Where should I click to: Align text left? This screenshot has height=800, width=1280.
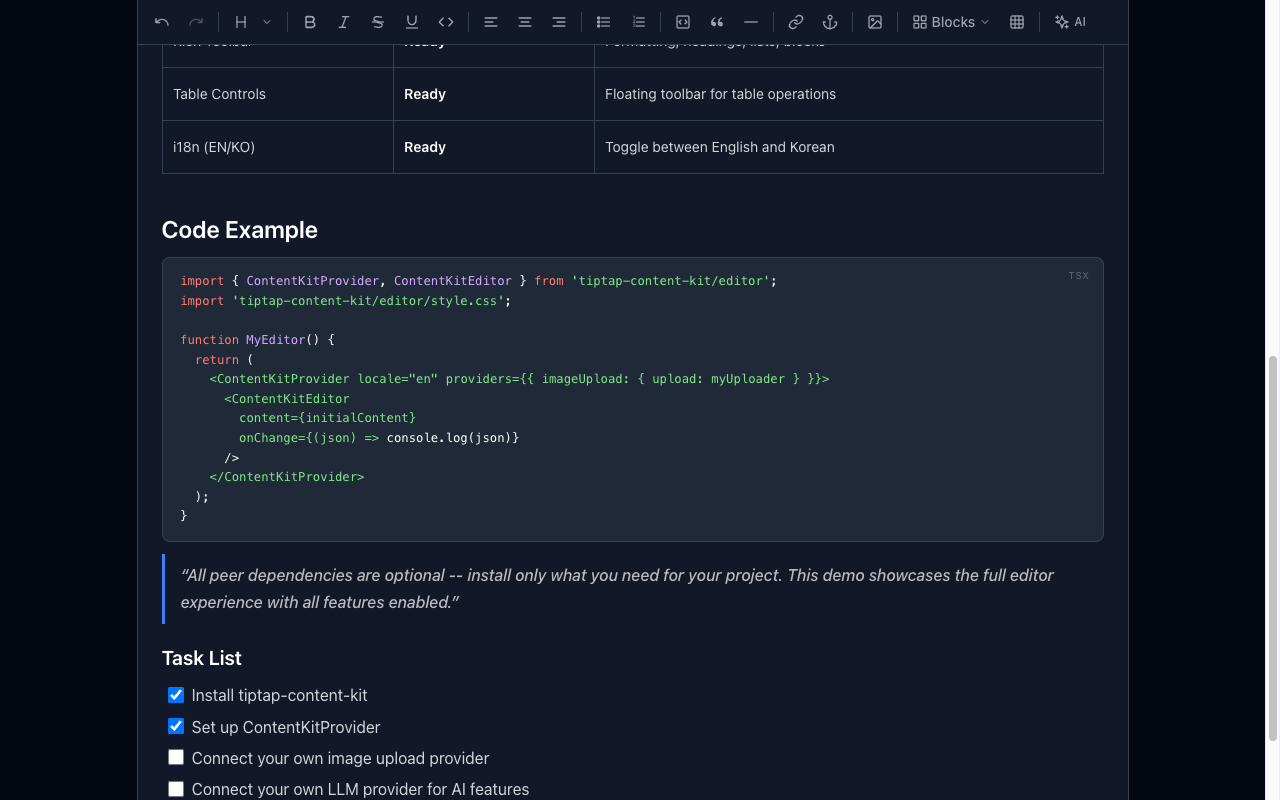pos(491,22)
